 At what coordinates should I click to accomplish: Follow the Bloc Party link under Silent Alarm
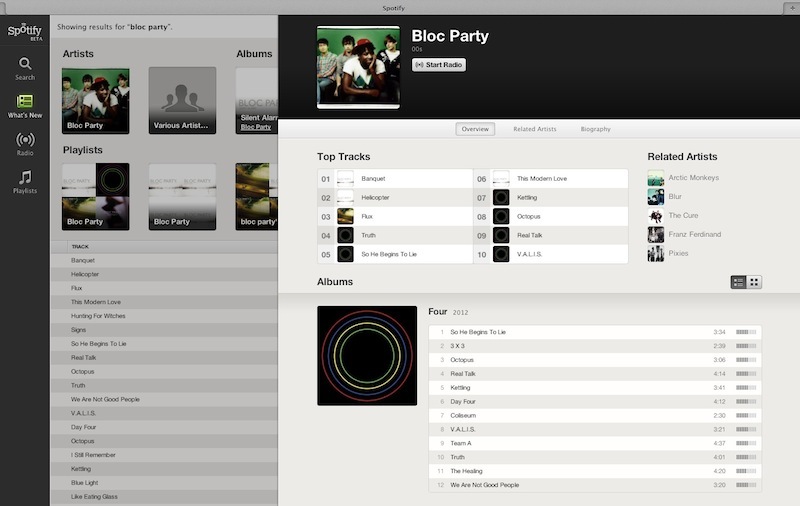(x=256, y=127)
